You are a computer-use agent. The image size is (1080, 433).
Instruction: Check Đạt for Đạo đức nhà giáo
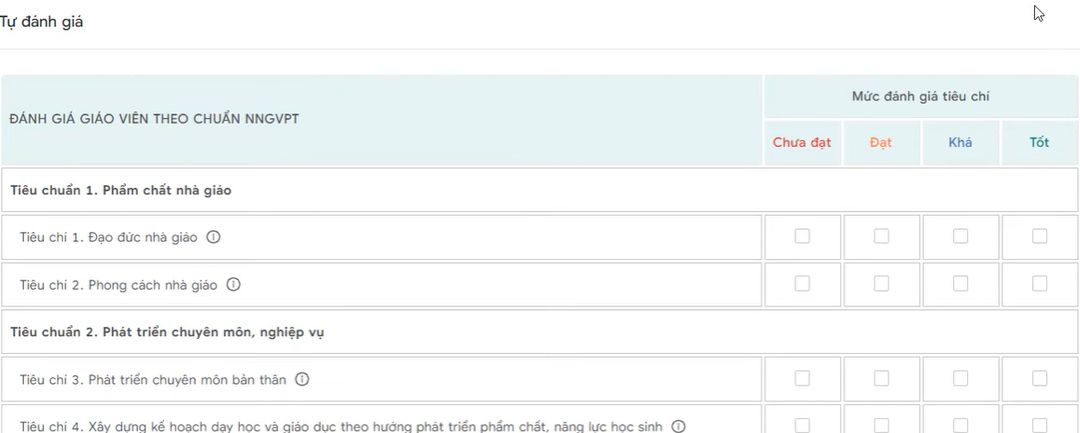click(881, 237)
